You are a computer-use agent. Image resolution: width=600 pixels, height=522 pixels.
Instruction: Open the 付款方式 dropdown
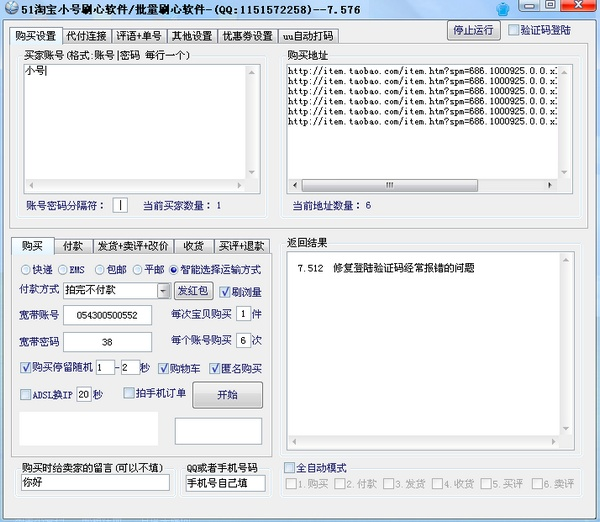163,291
